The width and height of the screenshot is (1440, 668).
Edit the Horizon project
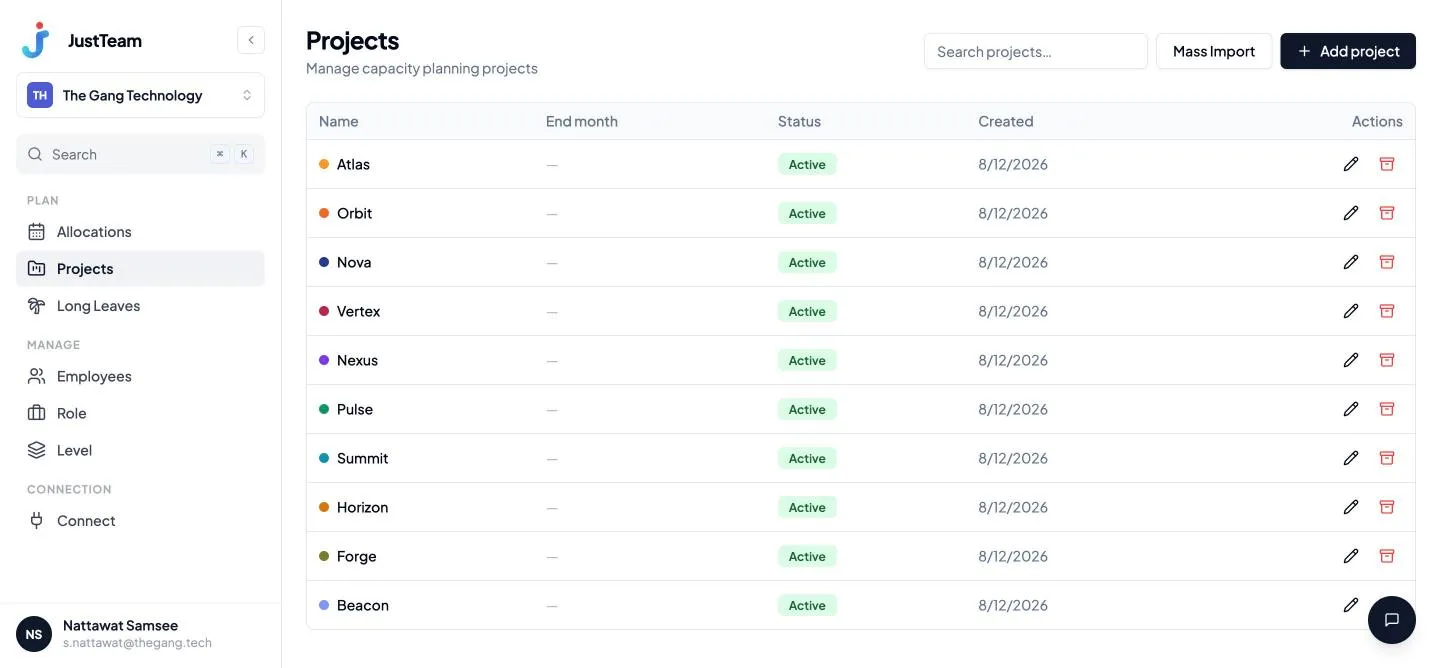pyautogui.click(x=1351, y=507)
